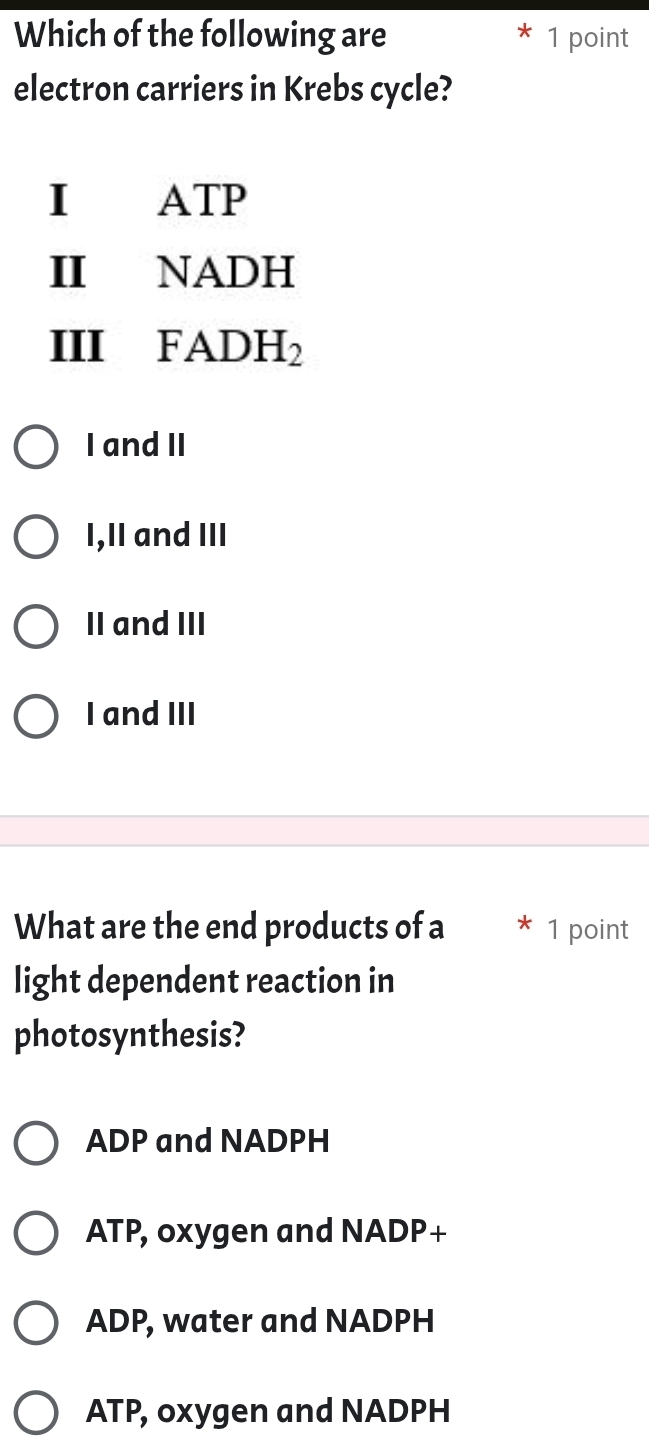Select the 'I and II' radio button
This screenshot has width=649, height=1450.
(x=35, y=448)
